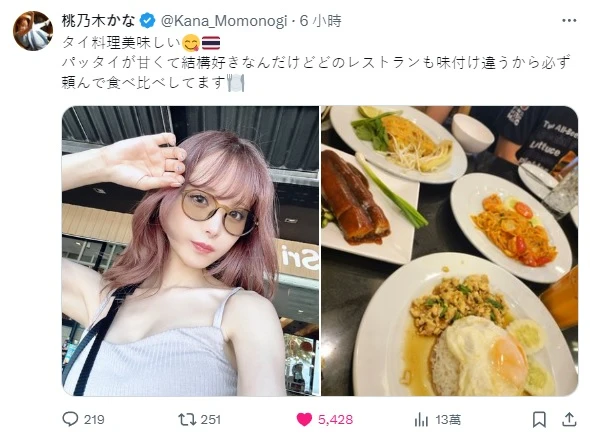Image resolution: width=590 pixels, height=440 pixels.
Task: Click the tweet text about パッタイ
Action: 316,73
